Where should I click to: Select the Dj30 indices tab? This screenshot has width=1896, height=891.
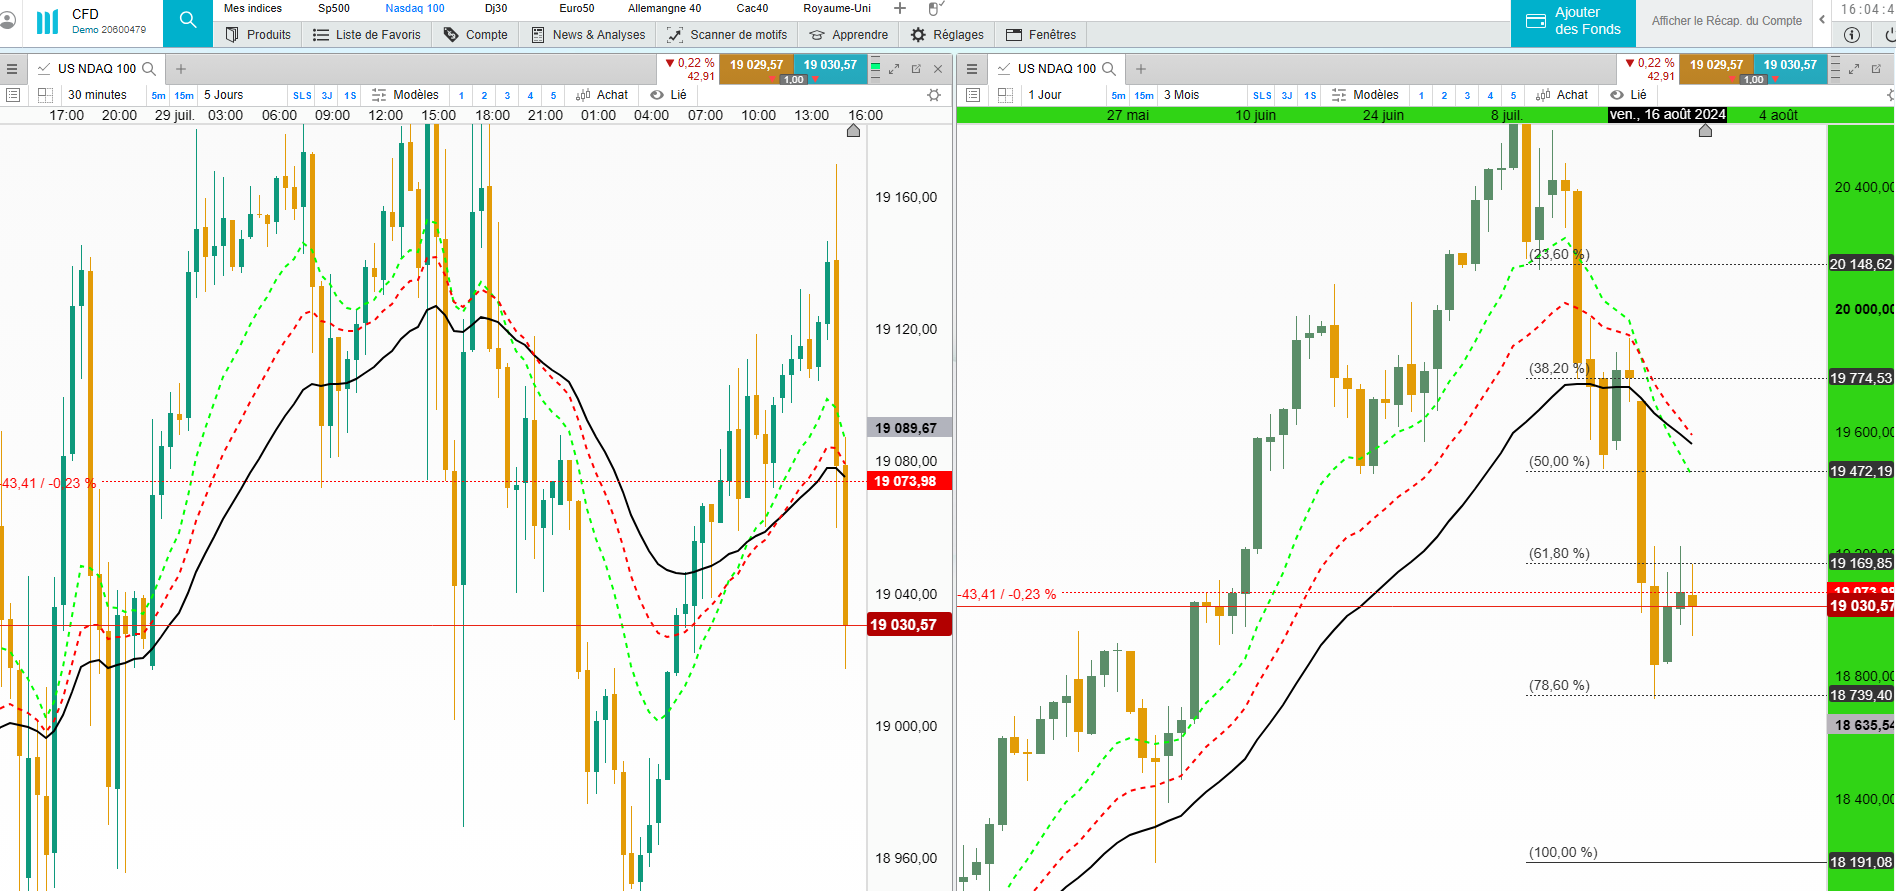(x=496, y=8)
